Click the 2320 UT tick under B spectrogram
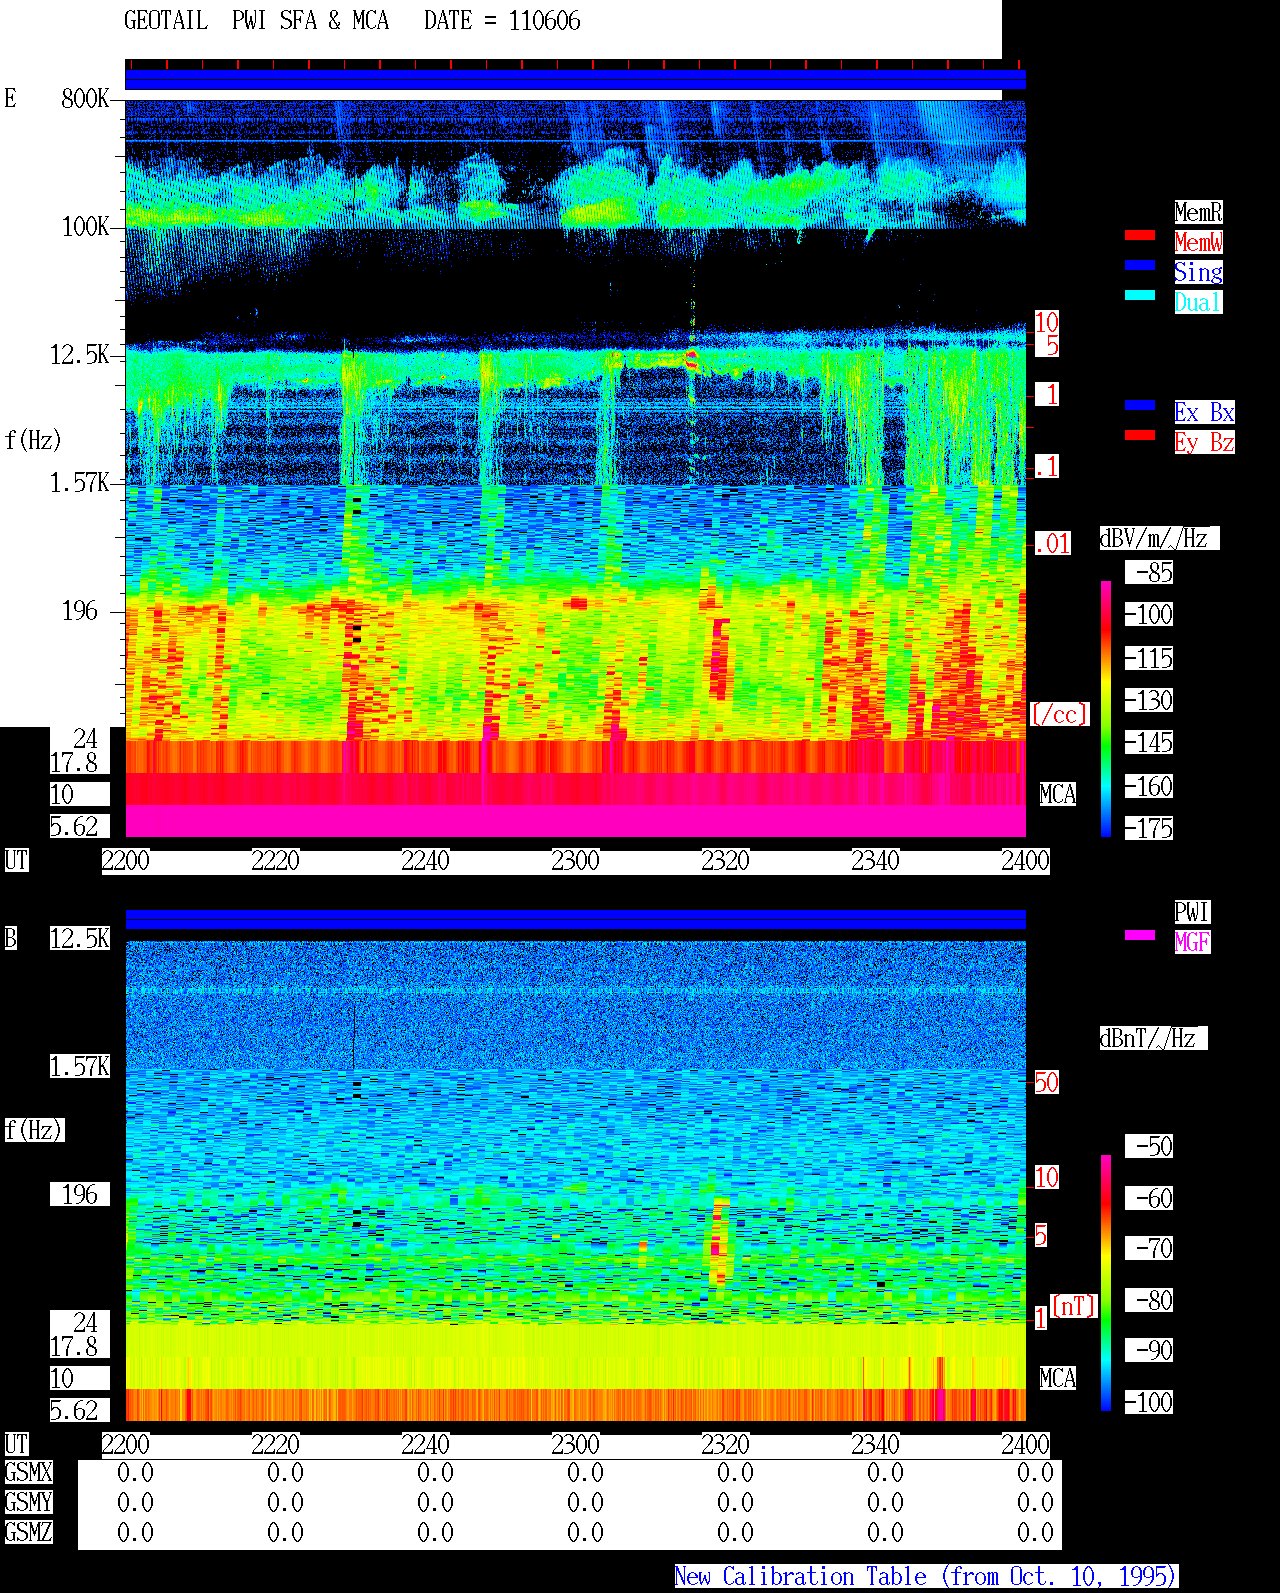 [725, 1445]
